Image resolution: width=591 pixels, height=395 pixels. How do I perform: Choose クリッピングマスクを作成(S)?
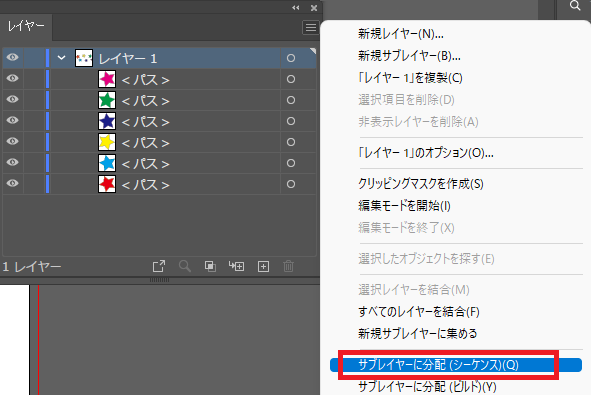coord(421,184)
